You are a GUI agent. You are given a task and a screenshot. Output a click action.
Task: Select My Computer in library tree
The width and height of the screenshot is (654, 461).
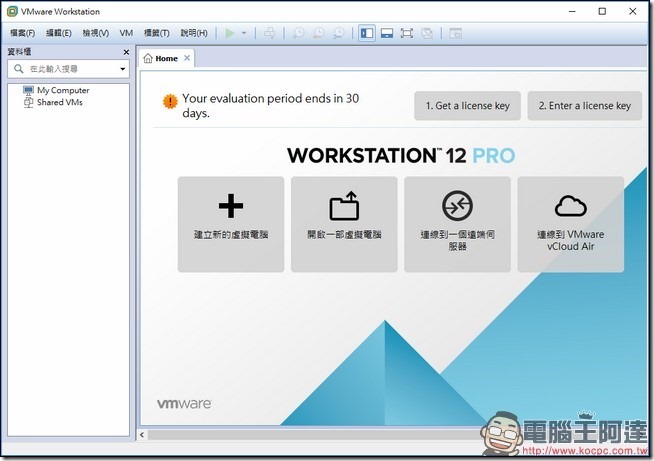point(56,90)
